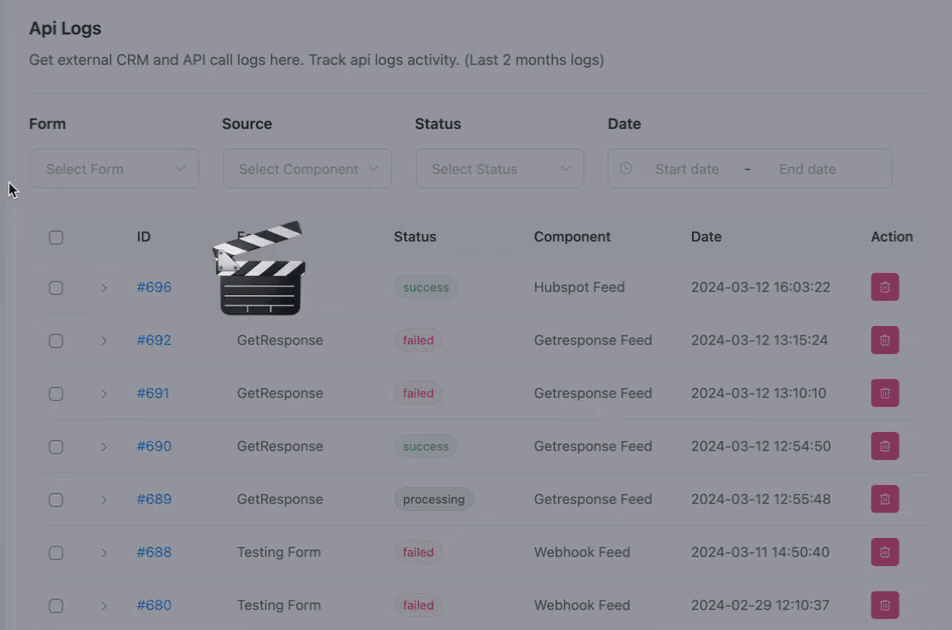This screenshot has height=630, width=952.
Task: Open the Select Form dropdown
Action: pos(114,169)
